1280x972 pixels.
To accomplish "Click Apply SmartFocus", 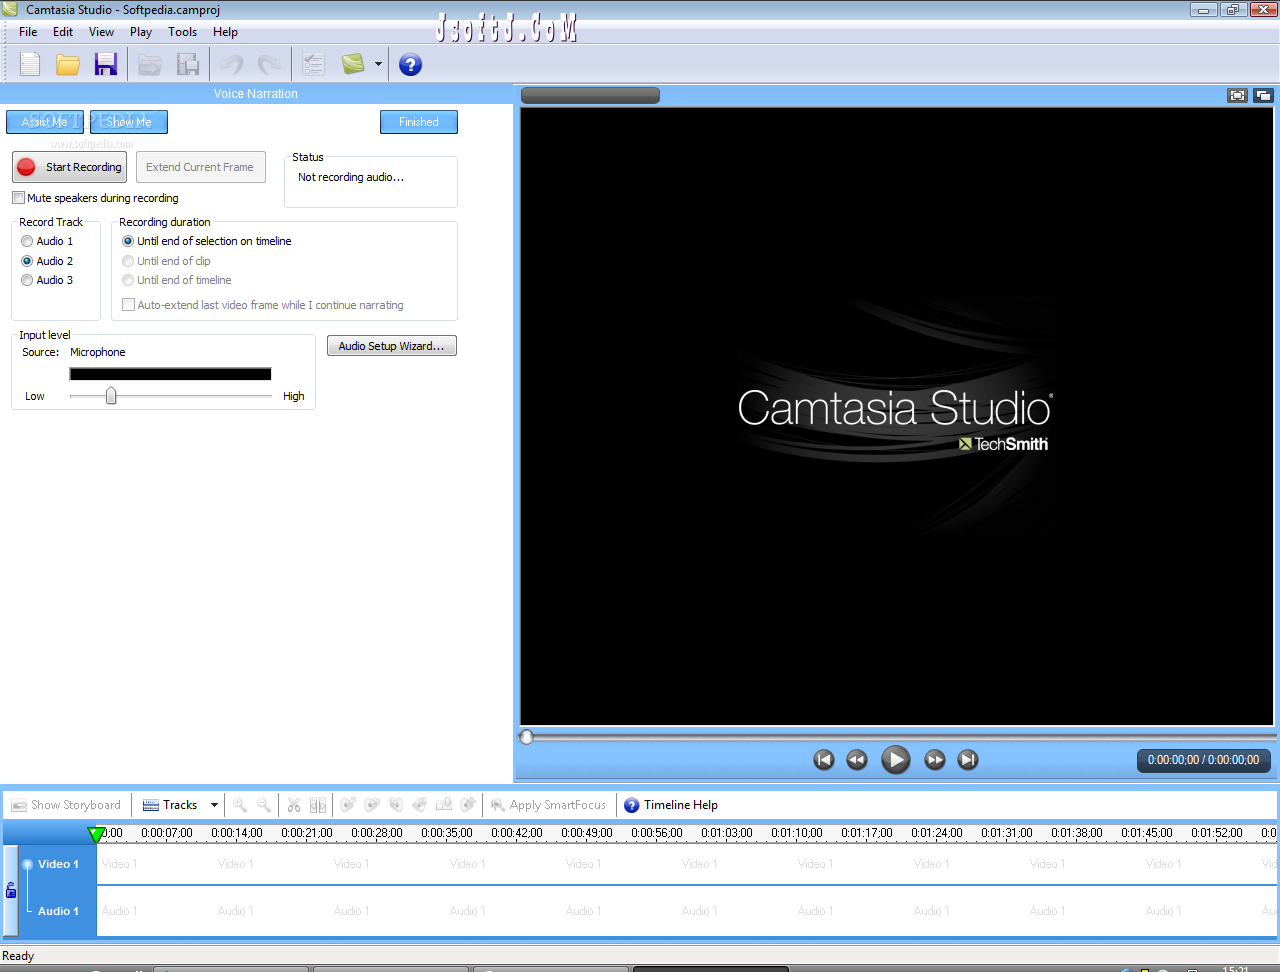I will point(548,805).
